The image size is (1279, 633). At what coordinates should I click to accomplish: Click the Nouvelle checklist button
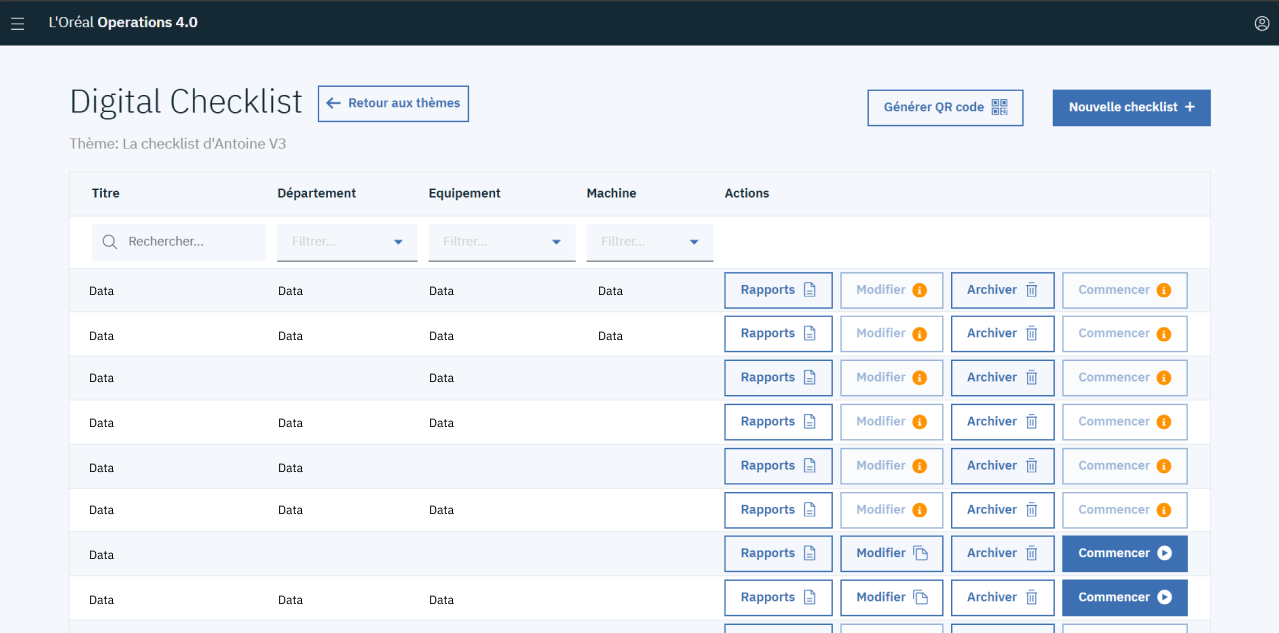(1132, 107)
